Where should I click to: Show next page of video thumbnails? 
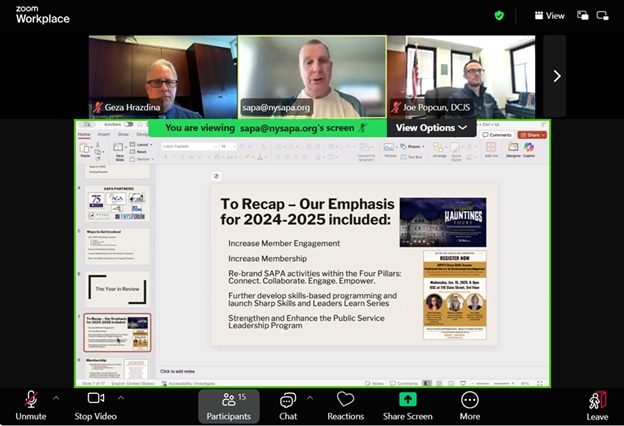(557, 76)
